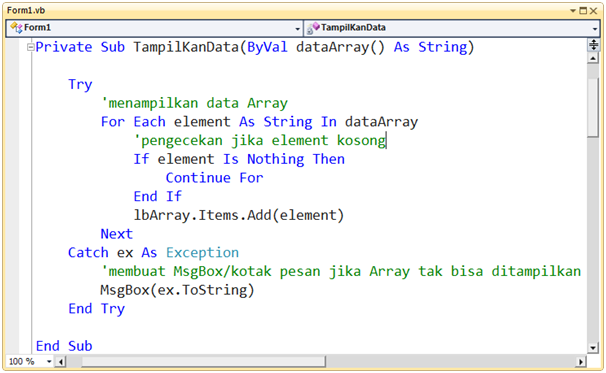Click the vertical scrollbar up arrow
606x373 pixels.
593,58
